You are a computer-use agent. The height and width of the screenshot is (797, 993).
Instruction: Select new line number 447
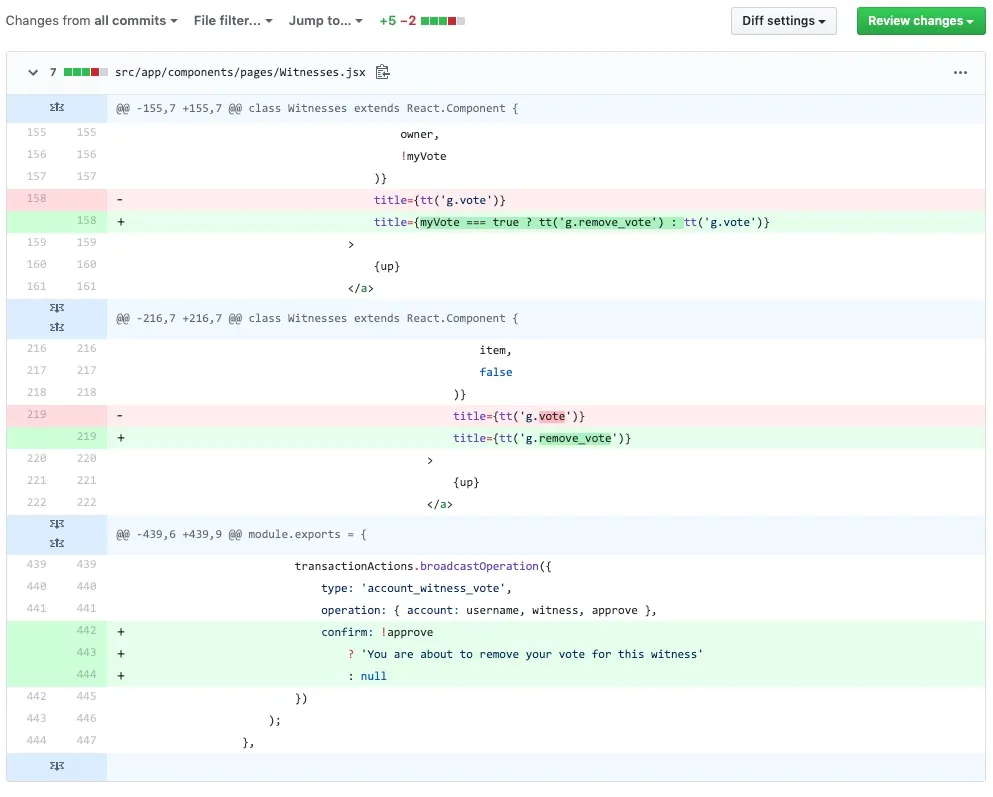(87, 740)
